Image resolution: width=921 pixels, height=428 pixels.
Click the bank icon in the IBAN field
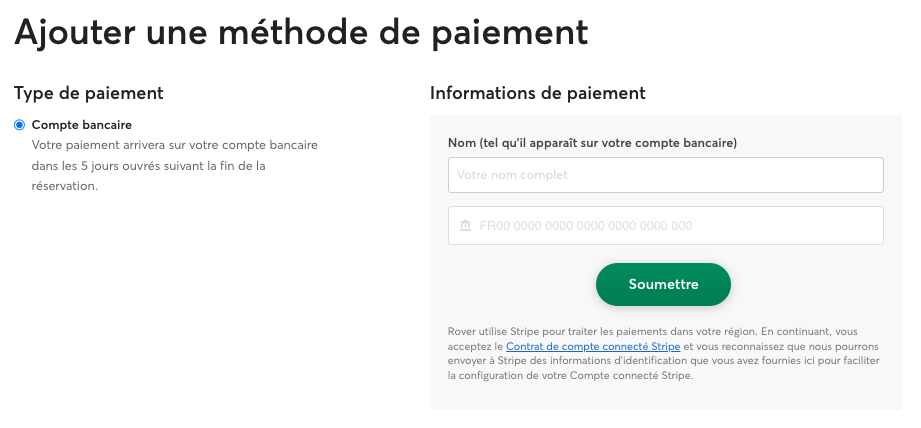[465, 225]
